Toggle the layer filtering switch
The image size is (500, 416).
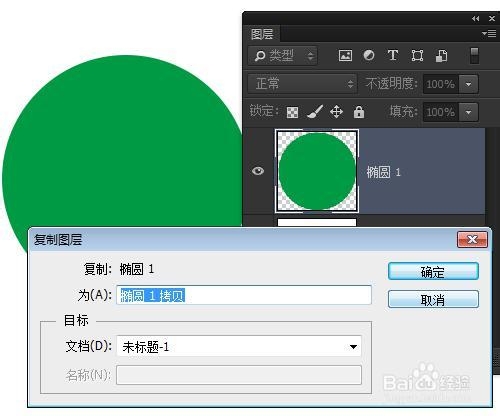[x=474, y=56]
